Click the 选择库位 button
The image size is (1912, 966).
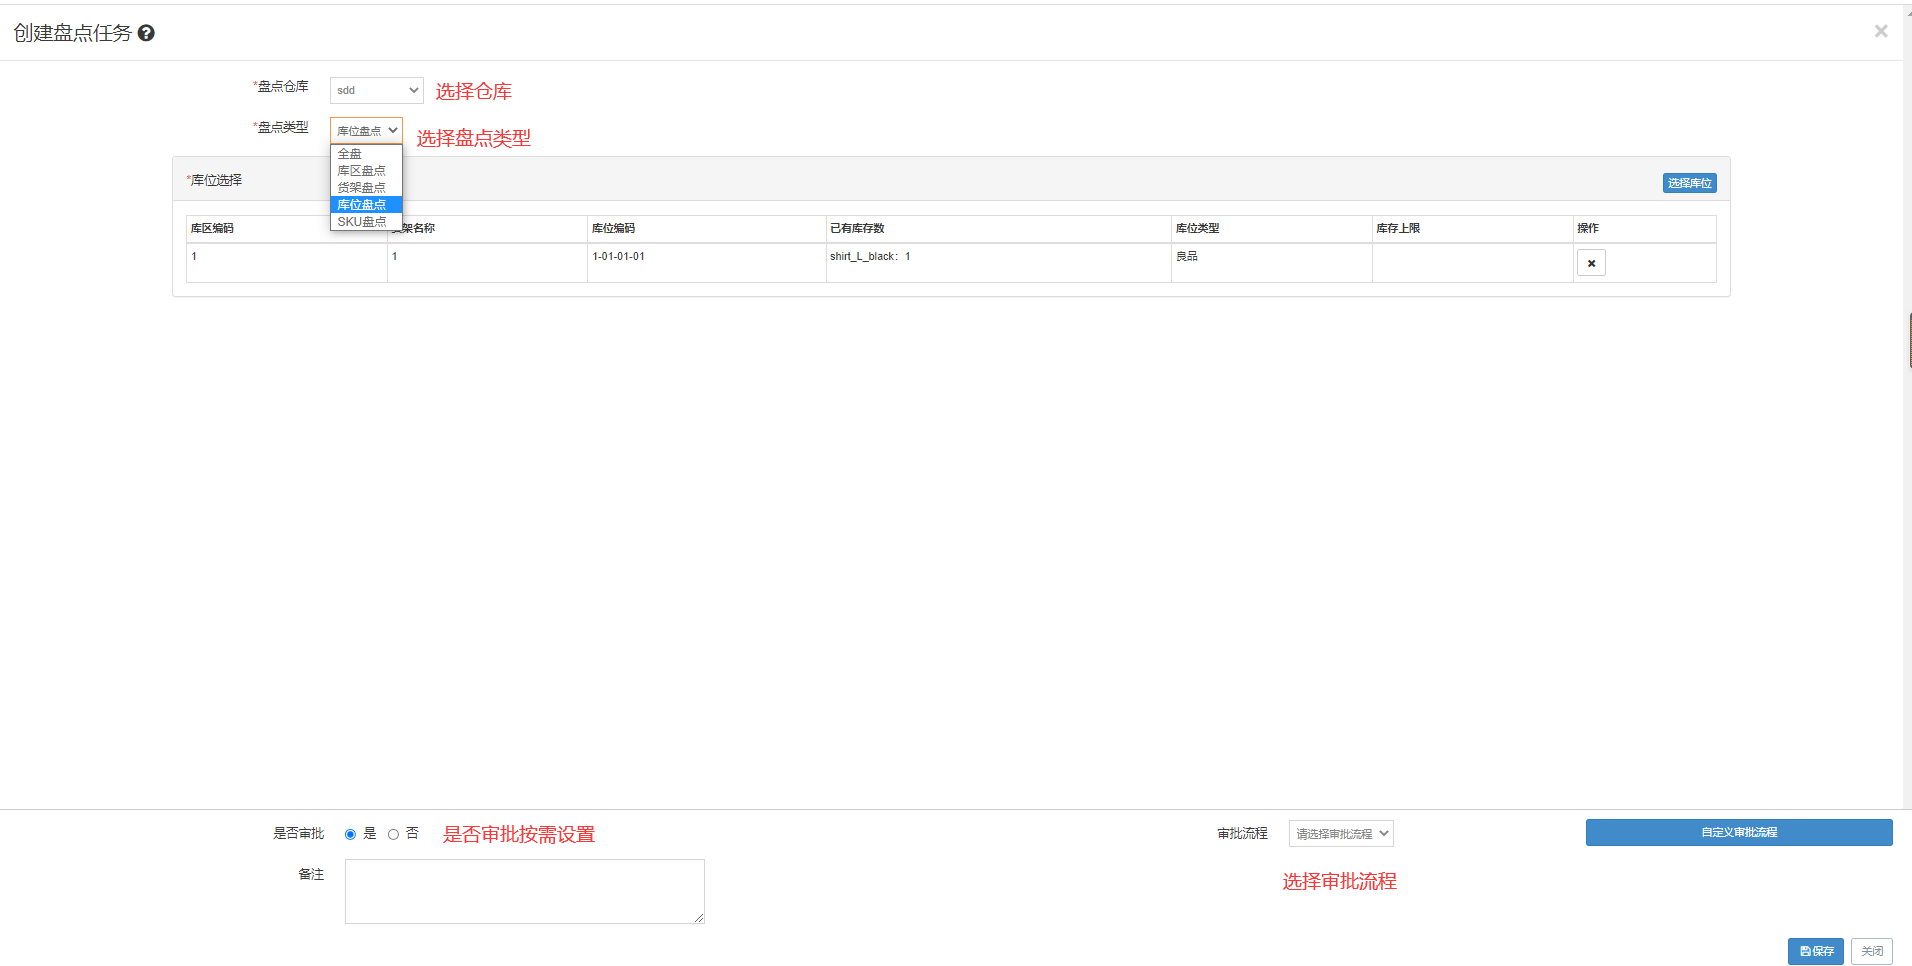(1690, 183)
